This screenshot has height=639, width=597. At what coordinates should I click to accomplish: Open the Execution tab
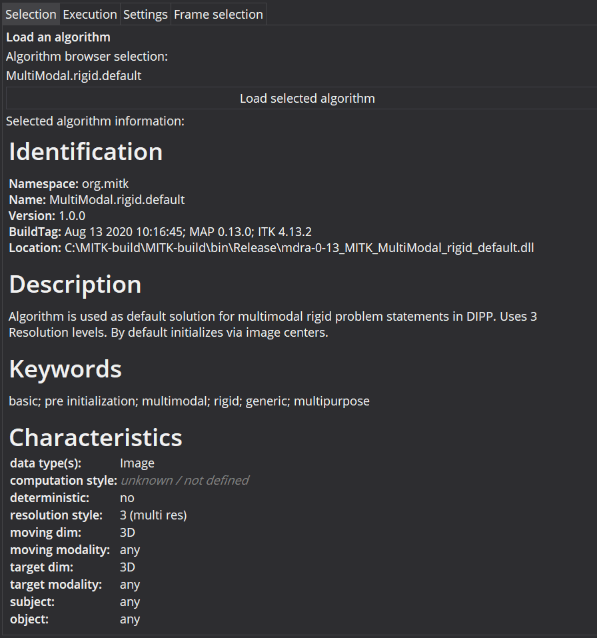pos(90,14)
